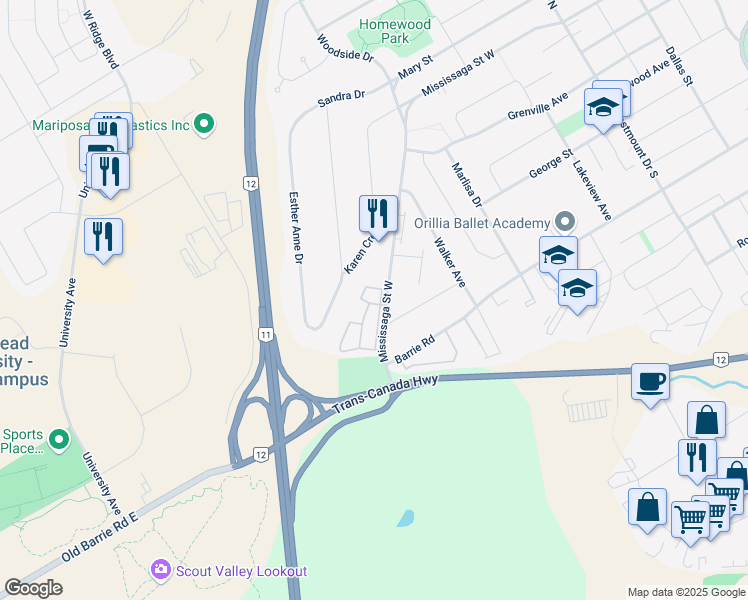Screen dimensions: 748x600
Task: Select the coffee cup cafe marker
Action: (650, 382)
